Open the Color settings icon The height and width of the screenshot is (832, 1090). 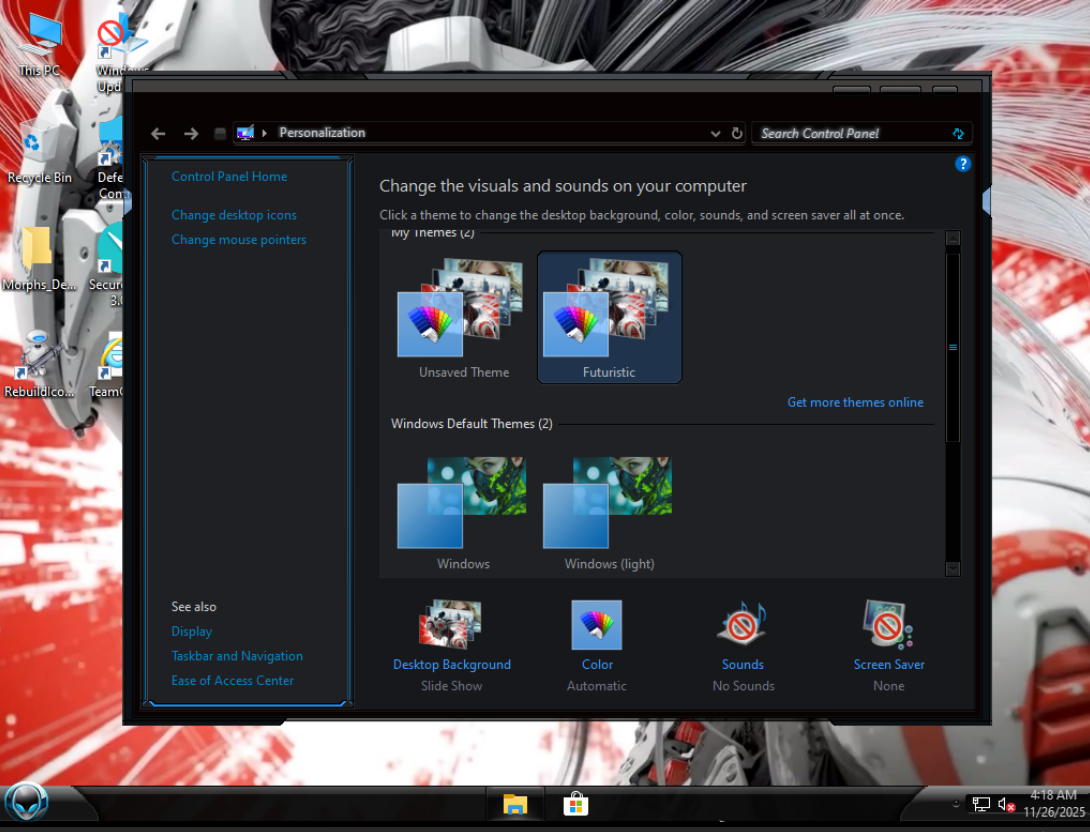[596, 624]
